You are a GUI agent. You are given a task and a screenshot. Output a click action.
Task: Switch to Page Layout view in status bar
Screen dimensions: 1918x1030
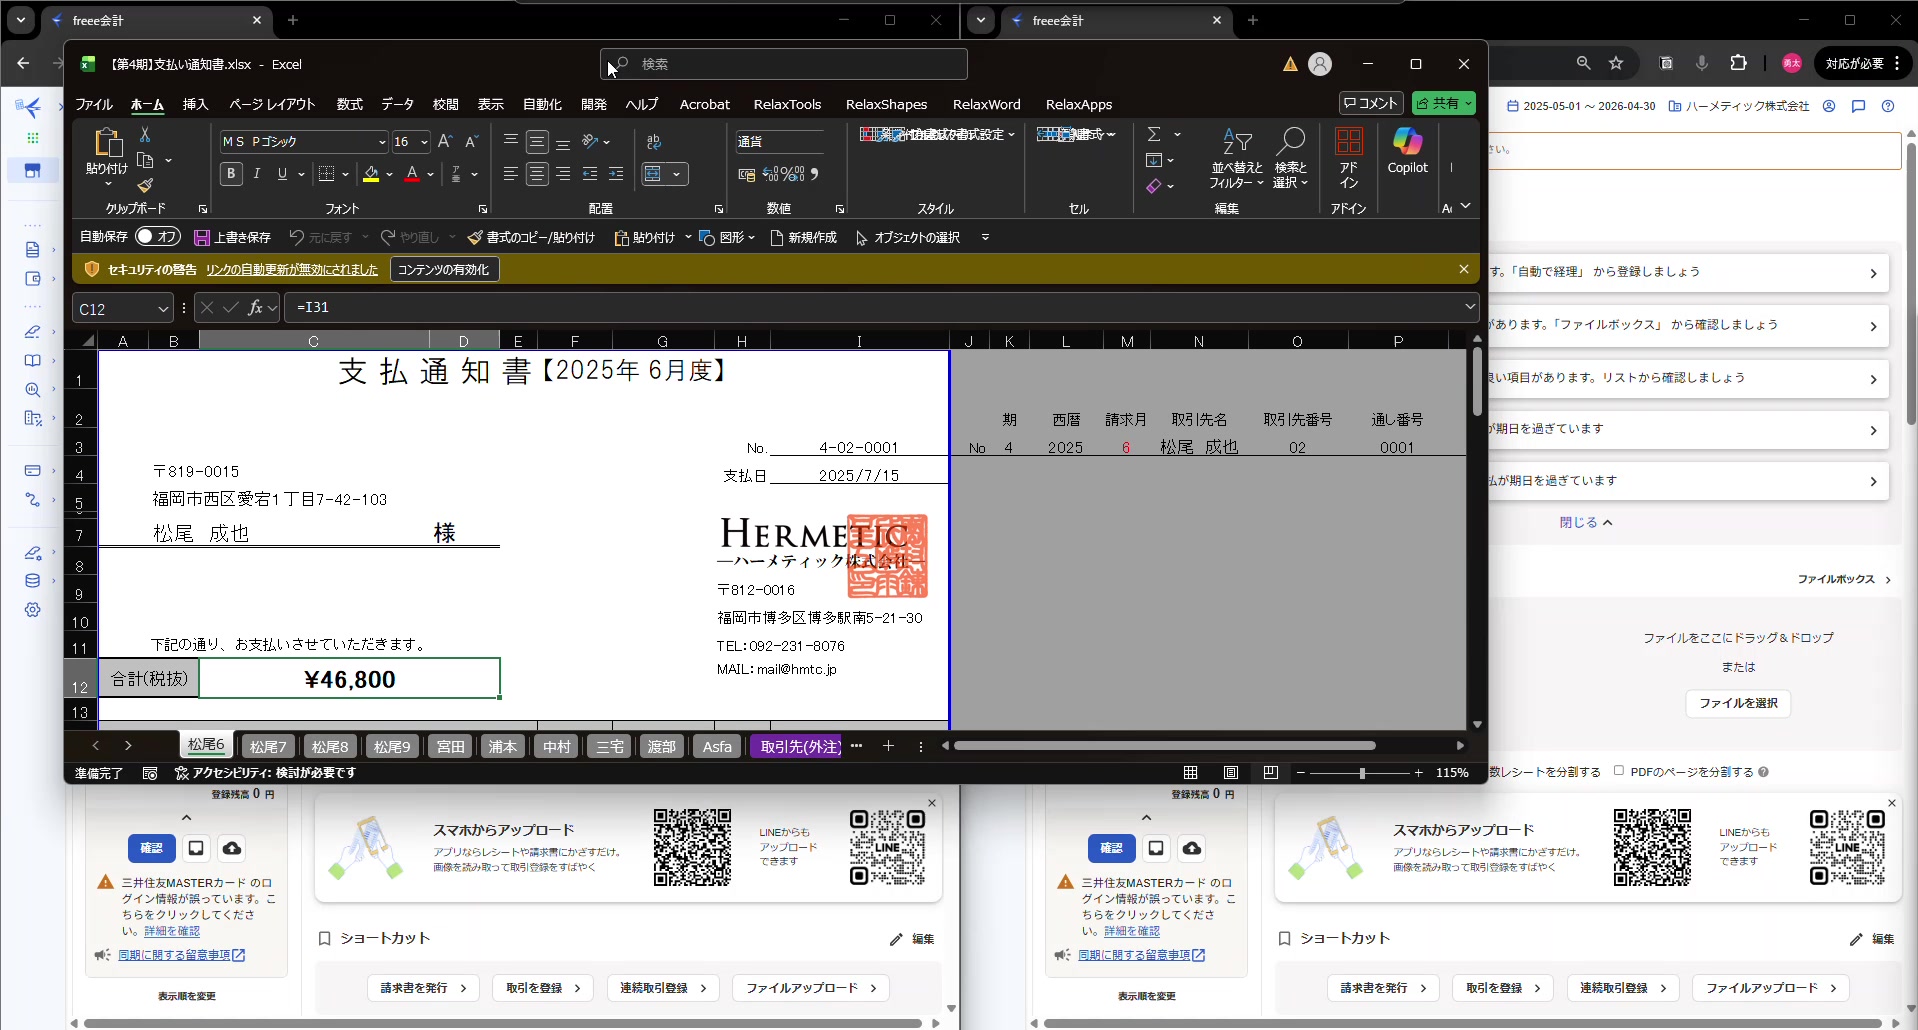pyautogui.click(x=1231, y=773)
